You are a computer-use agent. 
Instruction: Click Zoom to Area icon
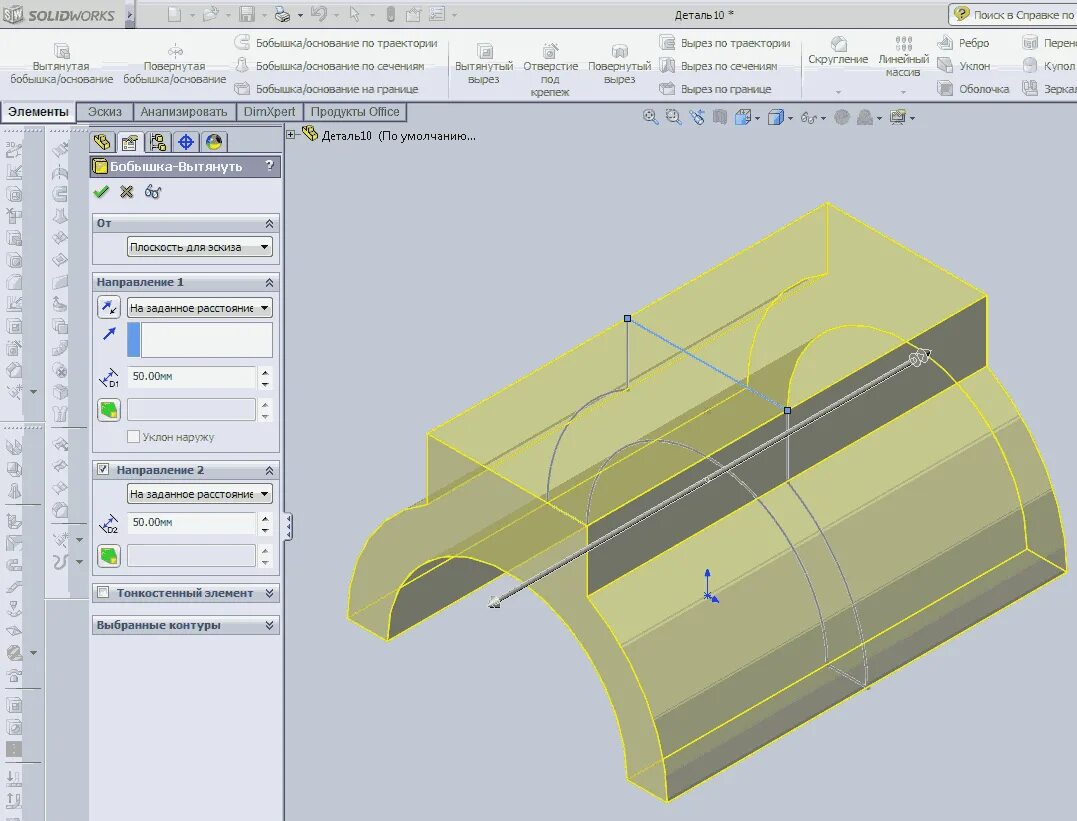(x=674, y=117)
